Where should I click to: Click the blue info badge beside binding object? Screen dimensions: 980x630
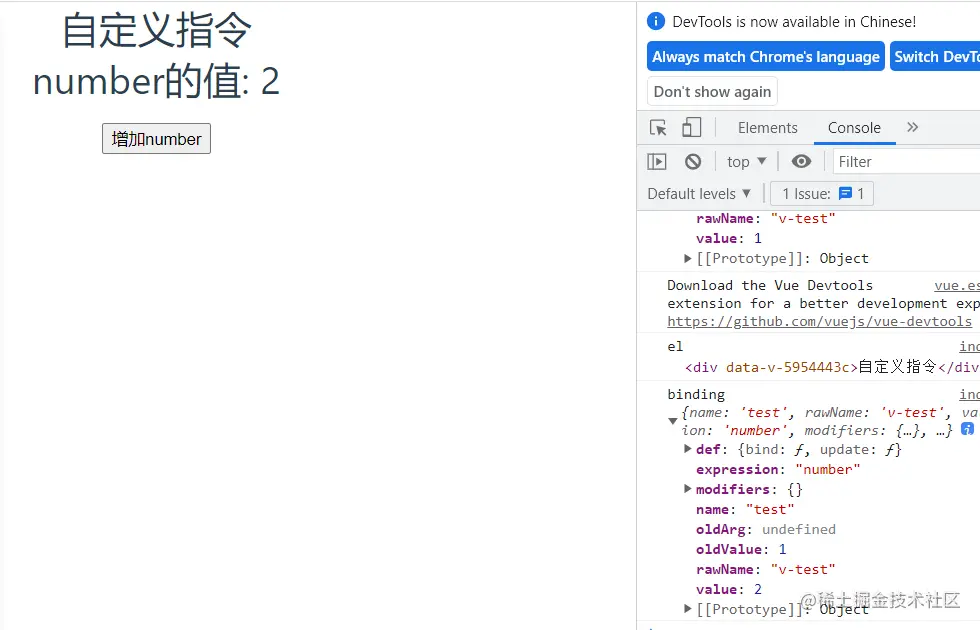967,429
